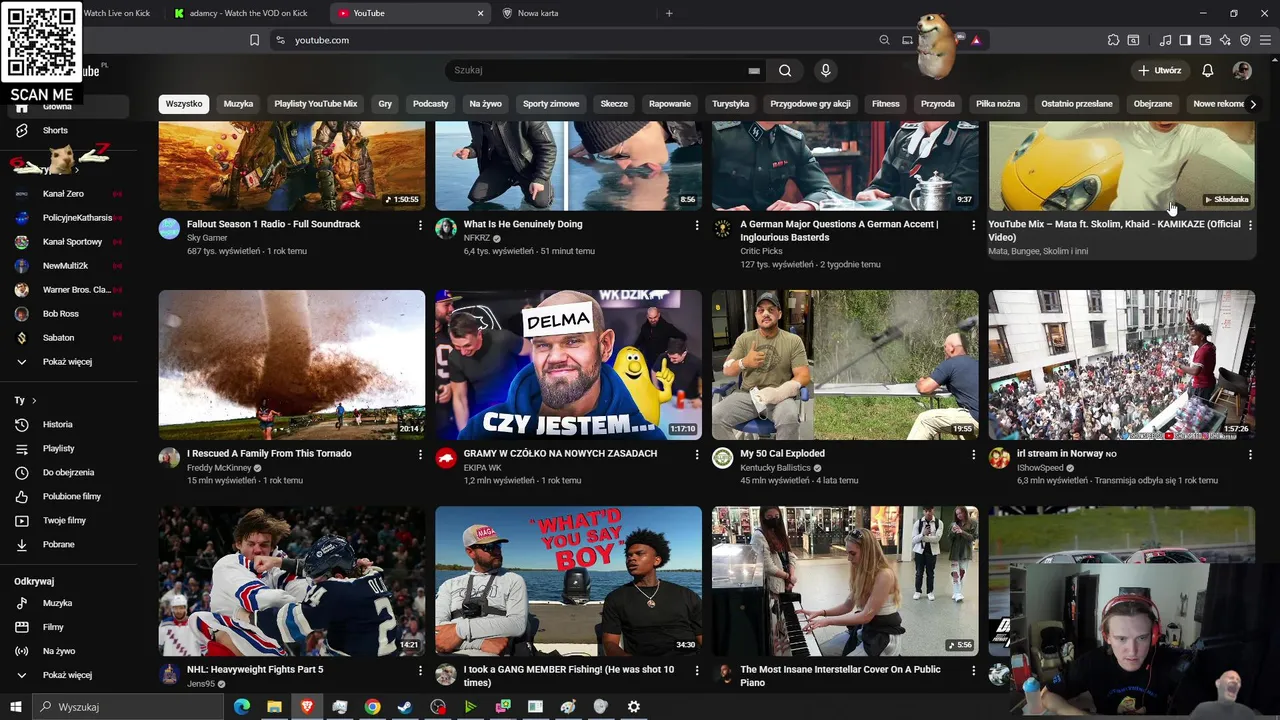Select the Ostatnio przesłane chip

pyautogui.click(x=1077, y=104)
